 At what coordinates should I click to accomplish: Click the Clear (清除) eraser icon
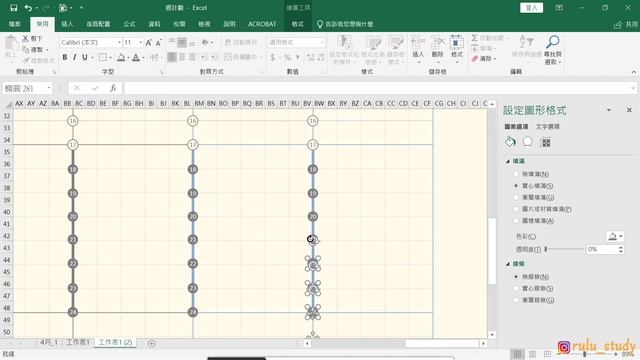474,59
